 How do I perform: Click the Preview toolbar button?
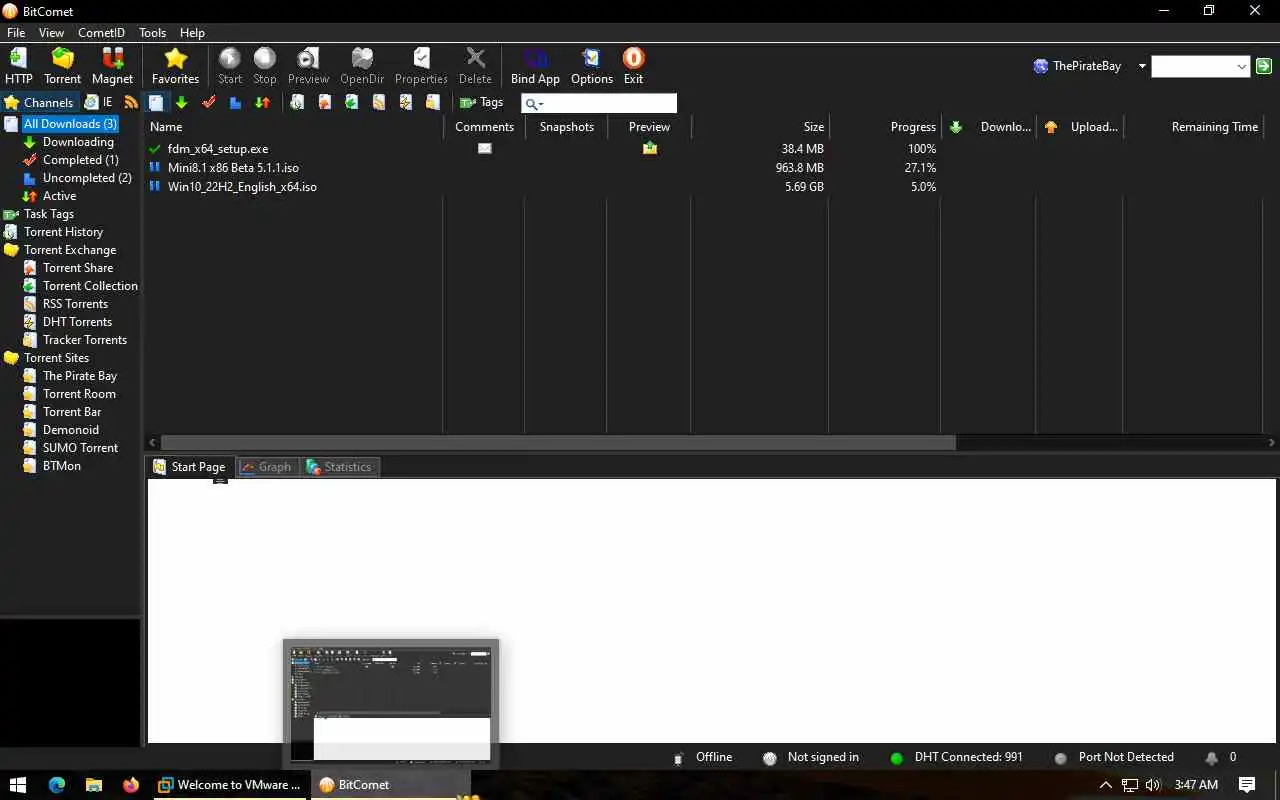tap(308, 66)
